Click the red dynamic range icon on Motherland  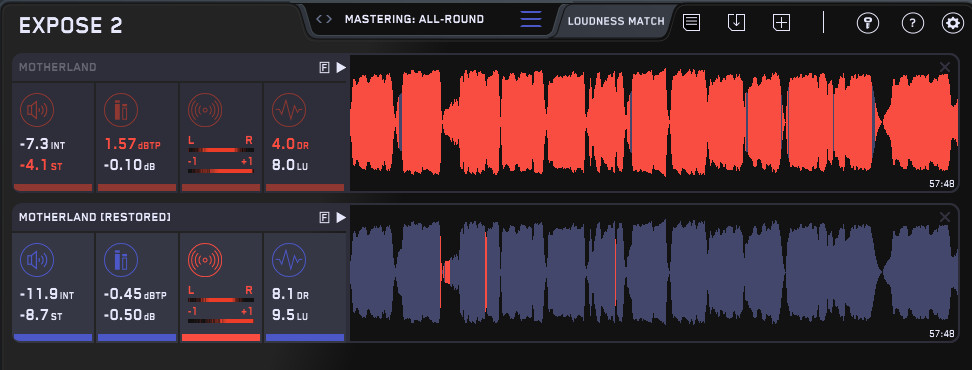pos(289,110)
